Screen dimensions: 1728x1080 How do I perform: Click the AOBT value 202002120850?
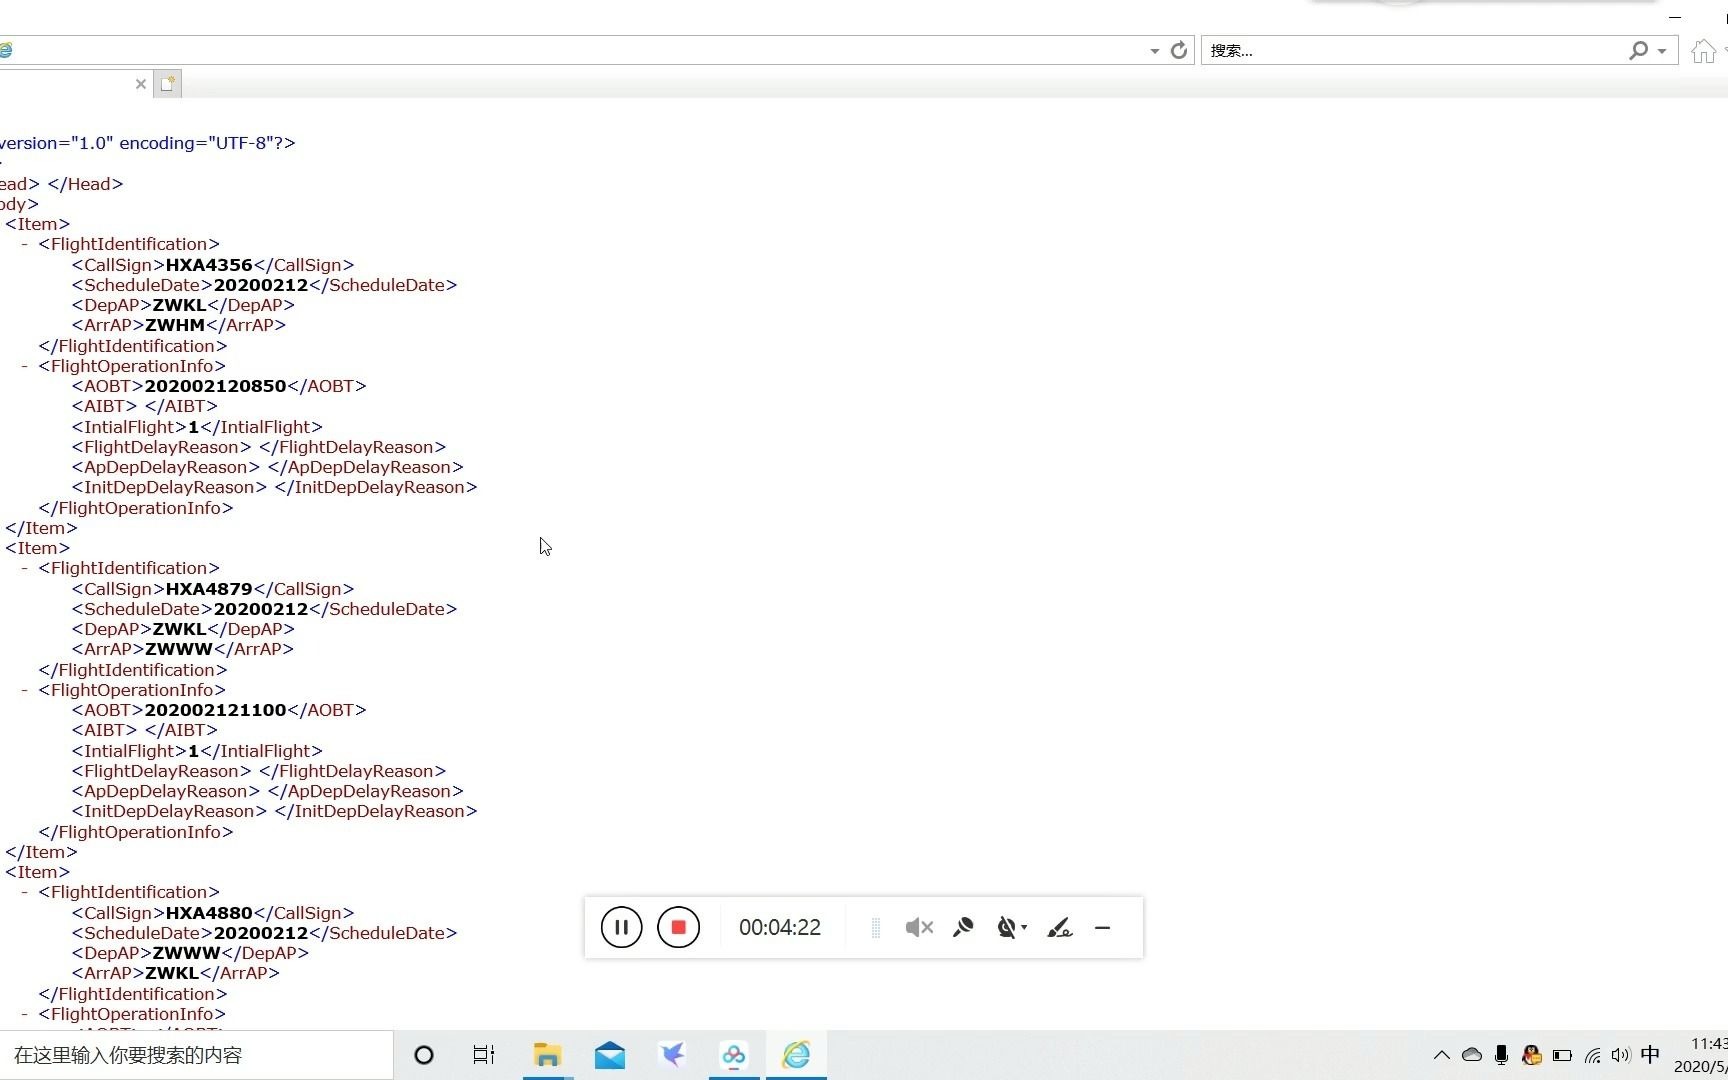pyautogui.click(x=216, y=386)
